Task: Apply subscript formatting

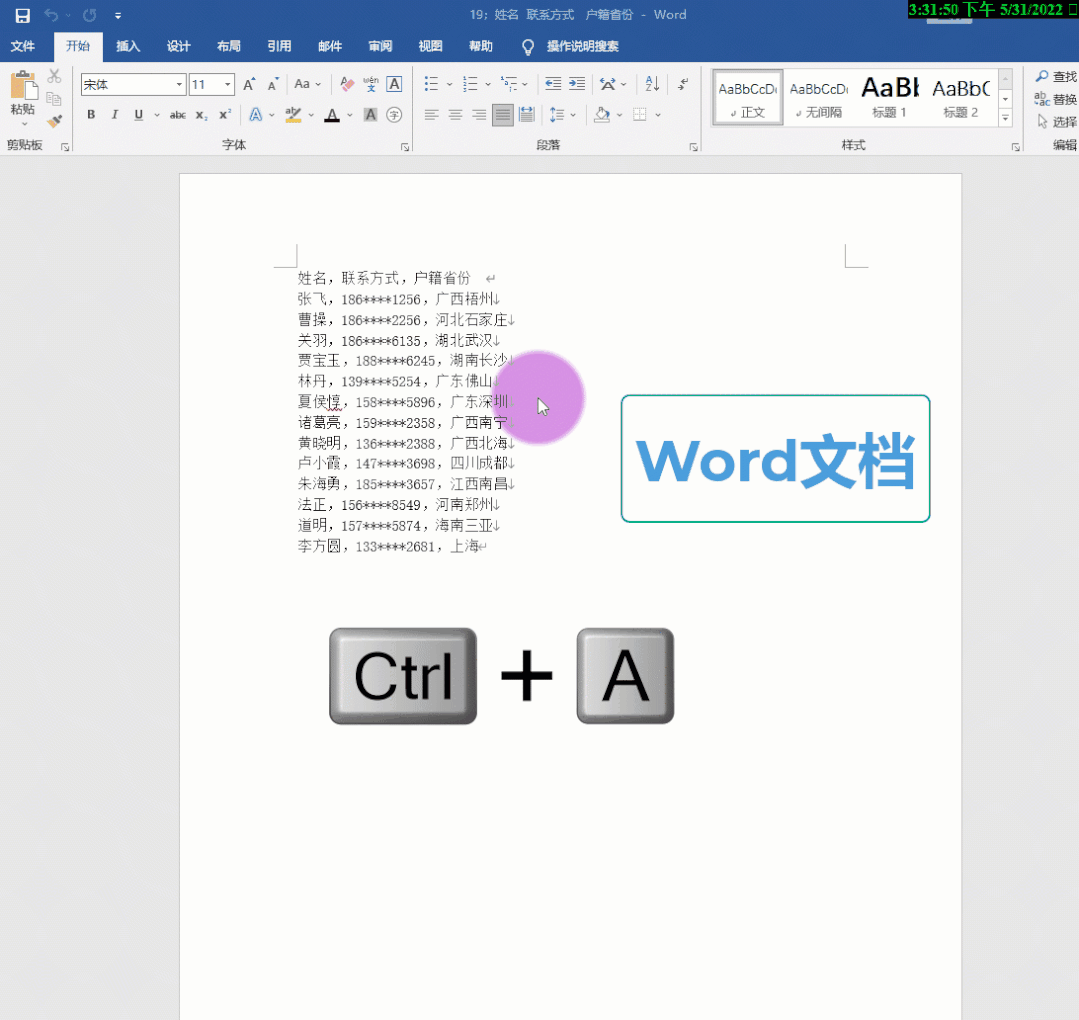Action: click(x=201, y=115)
